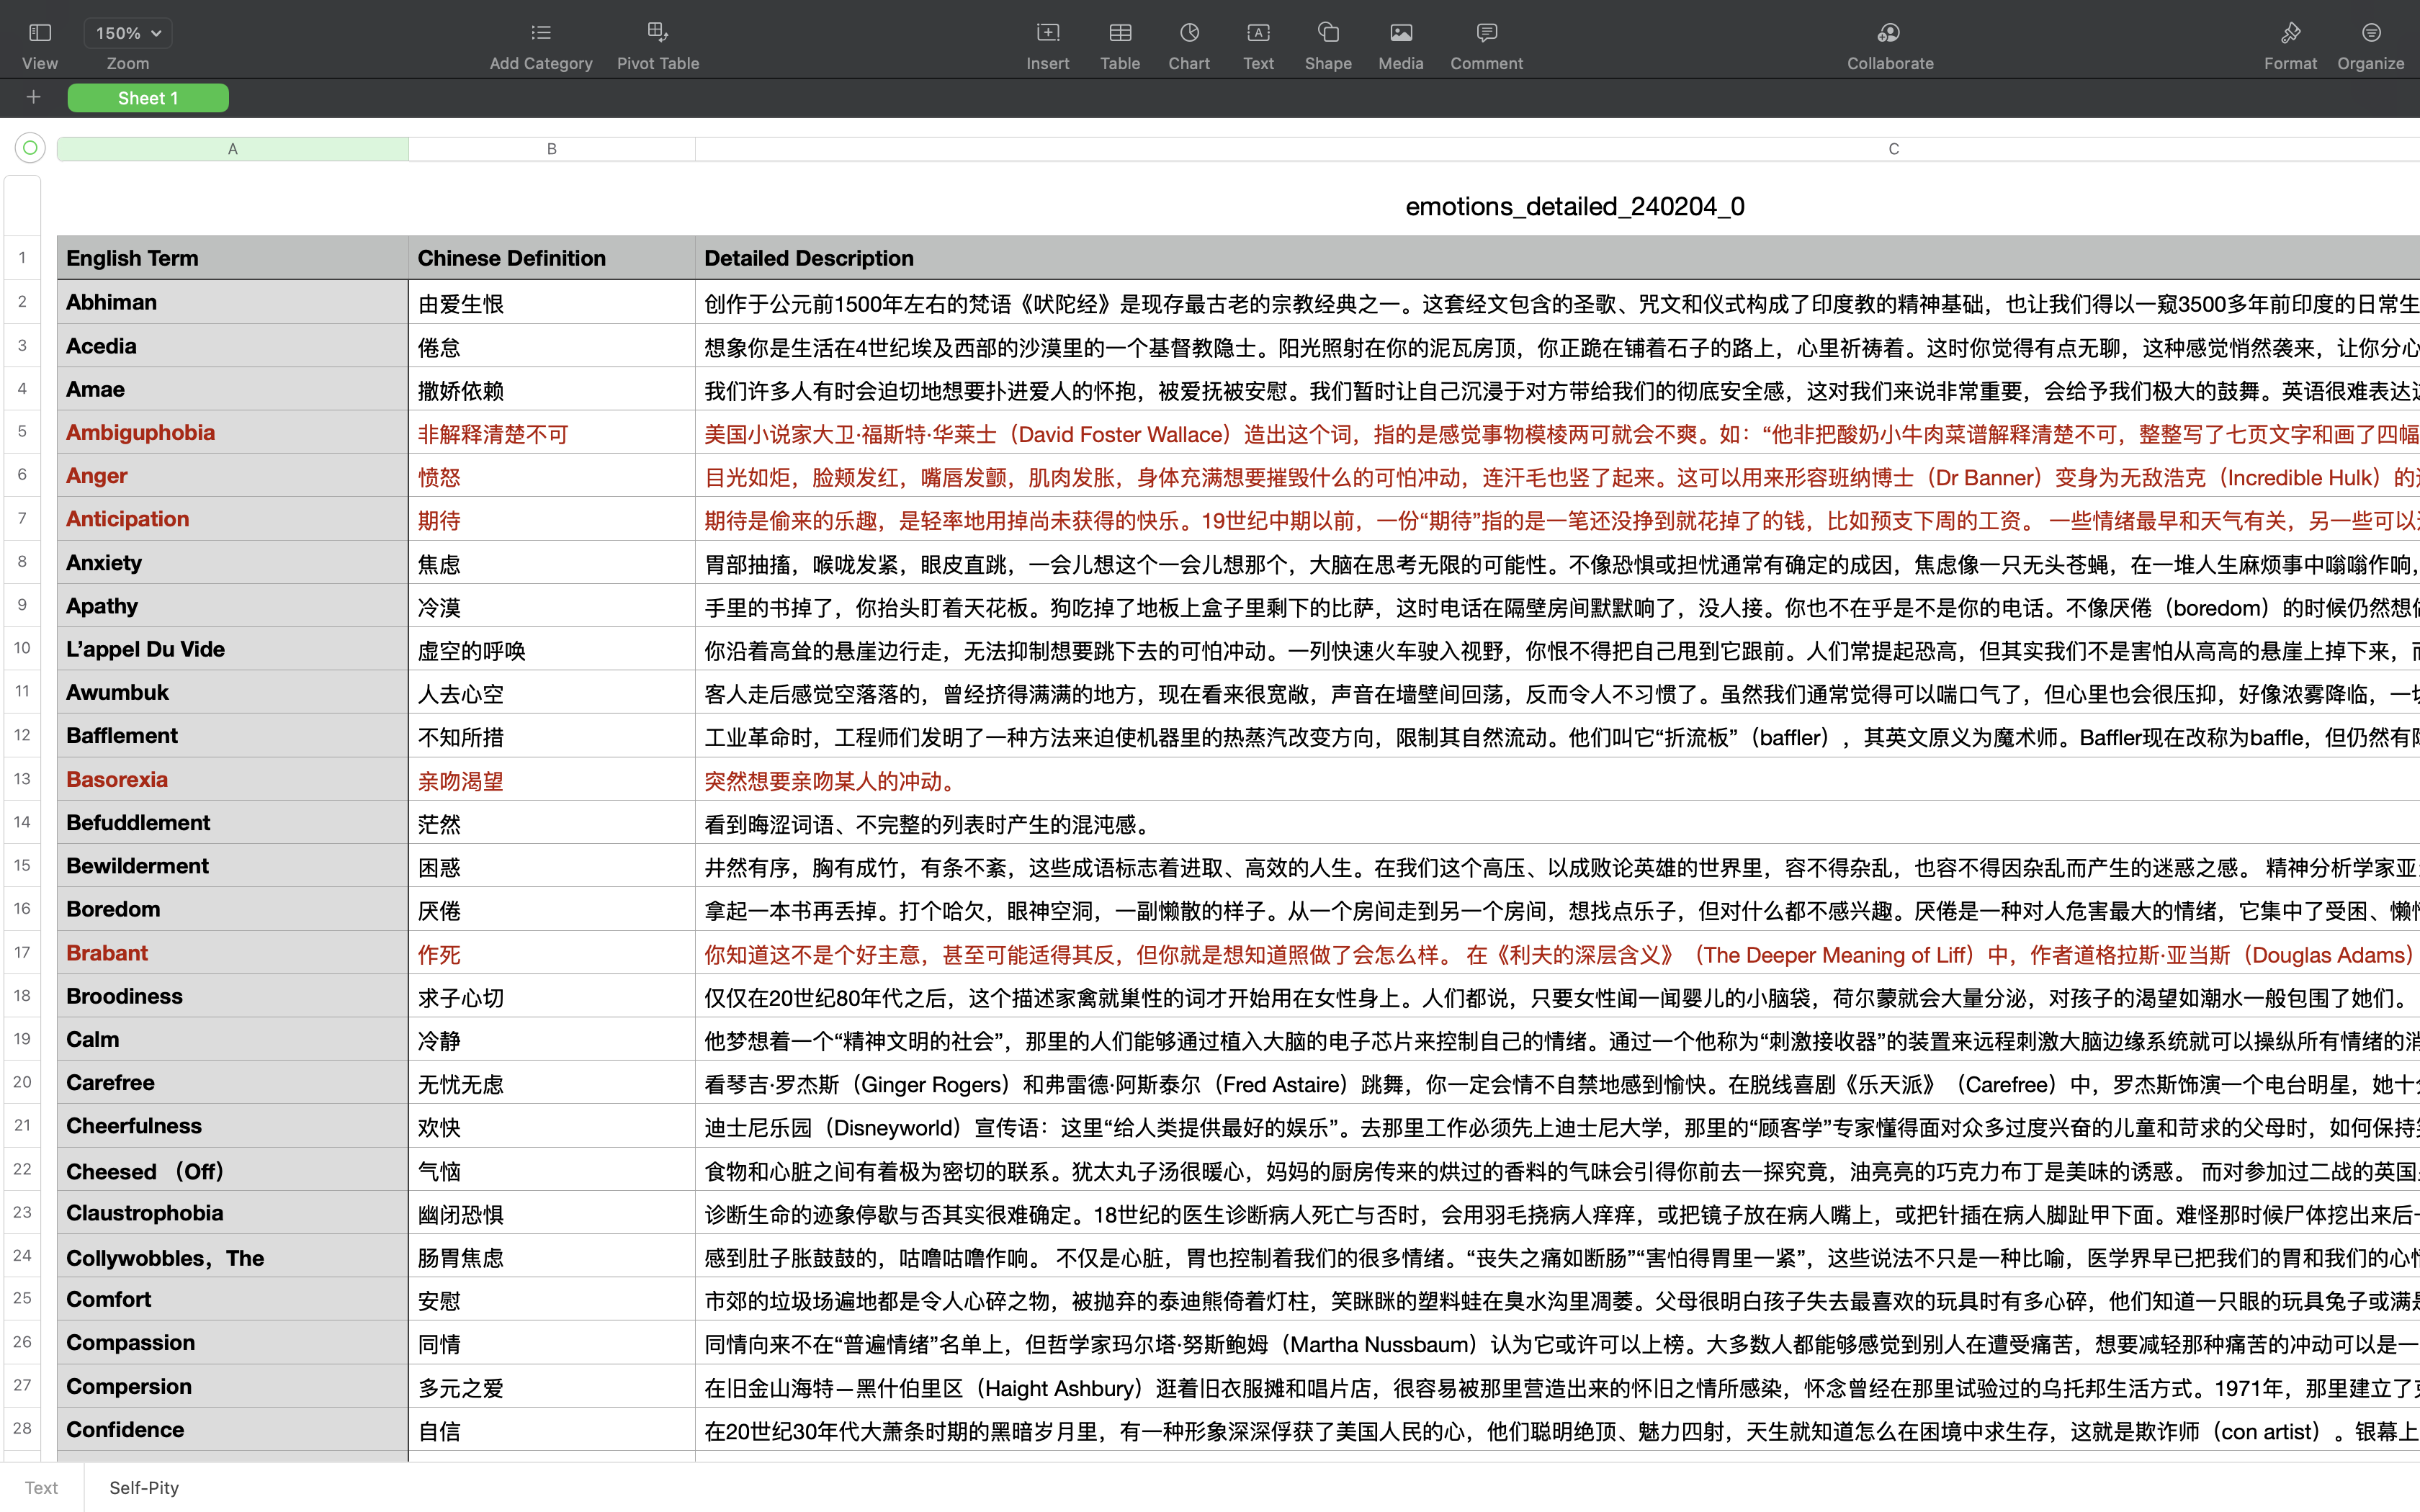Click the Chart tool icon
The height and width of the screenshot is (1512, 2420).
pyautogui.click(x=1190, y=32)
